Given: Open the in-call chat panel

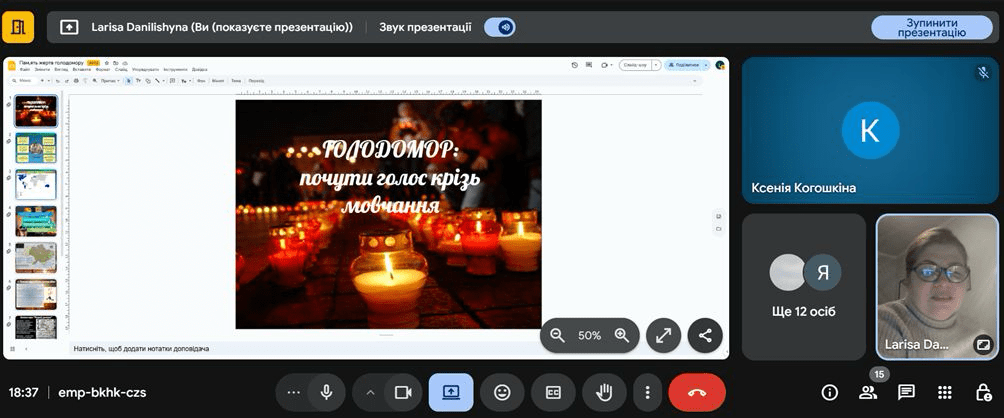Looking at the screenshot, I should click(x=906, y=393).
